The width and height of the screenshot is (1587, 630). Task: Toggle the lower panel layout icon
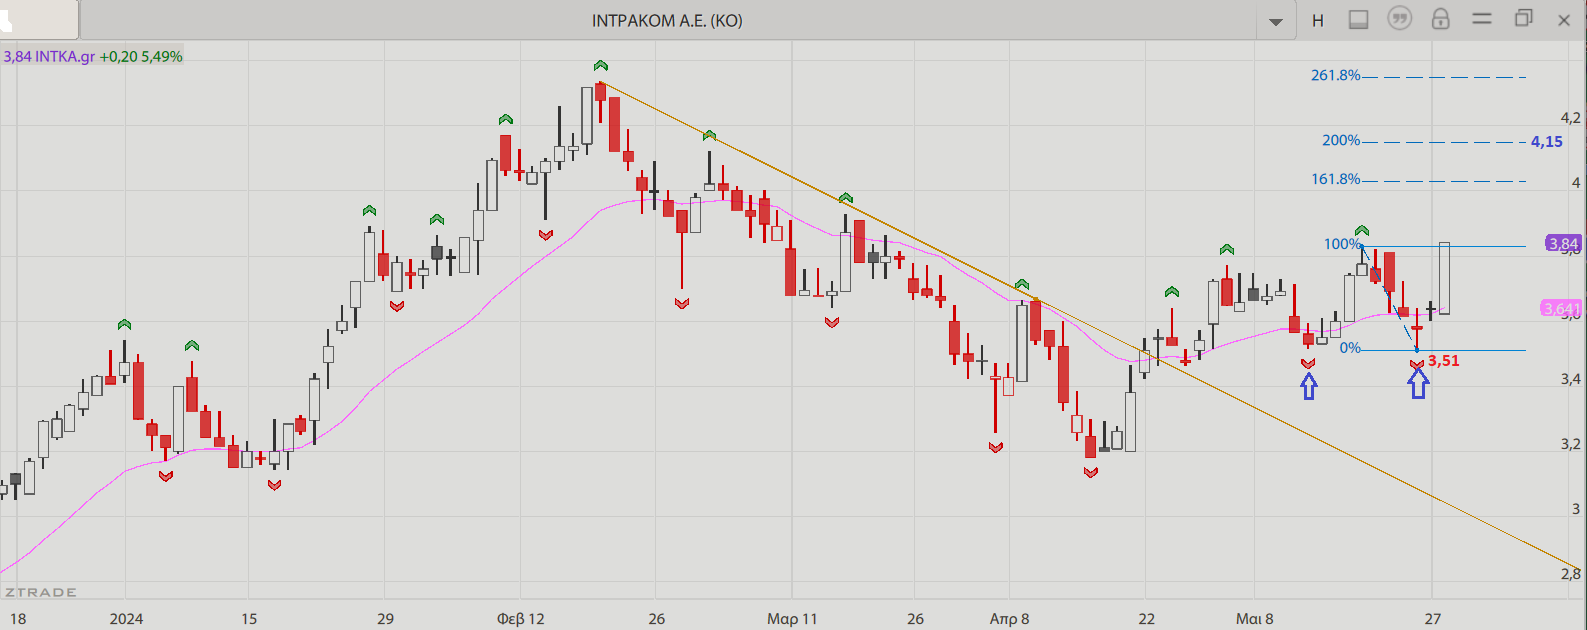(x=1358, y=20)
